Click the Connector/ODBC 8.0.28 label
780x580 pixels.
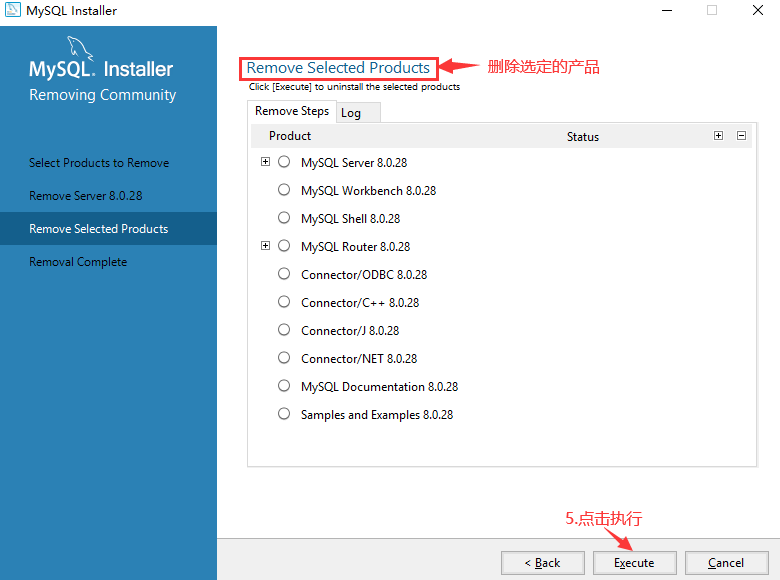364,275
